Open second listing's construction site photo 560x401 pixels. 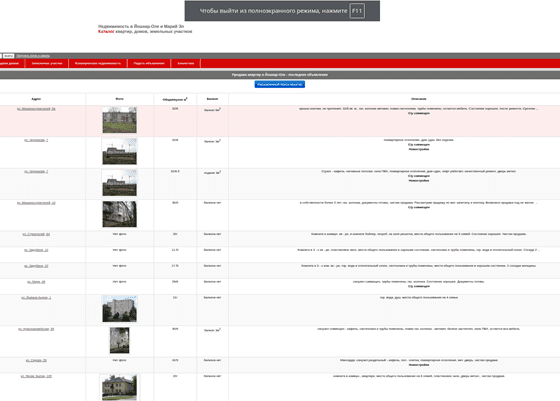coord(120,151)
